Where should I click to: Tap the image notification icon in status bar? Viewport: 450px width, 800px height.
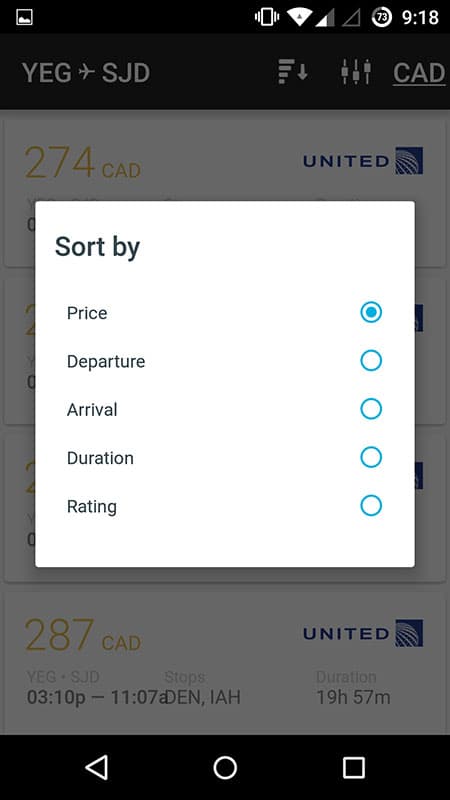[x=24, y=17]
